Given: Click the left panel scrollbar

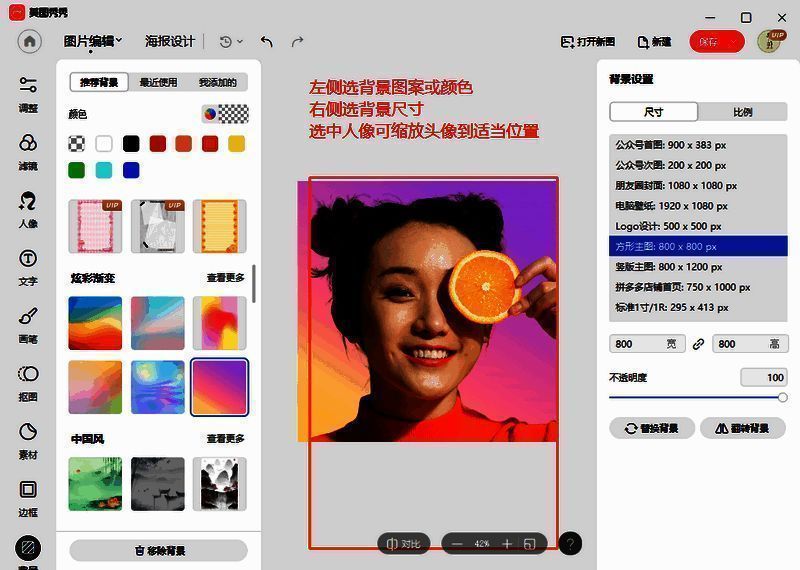Looking at the screenshot, I should [254, 283].
